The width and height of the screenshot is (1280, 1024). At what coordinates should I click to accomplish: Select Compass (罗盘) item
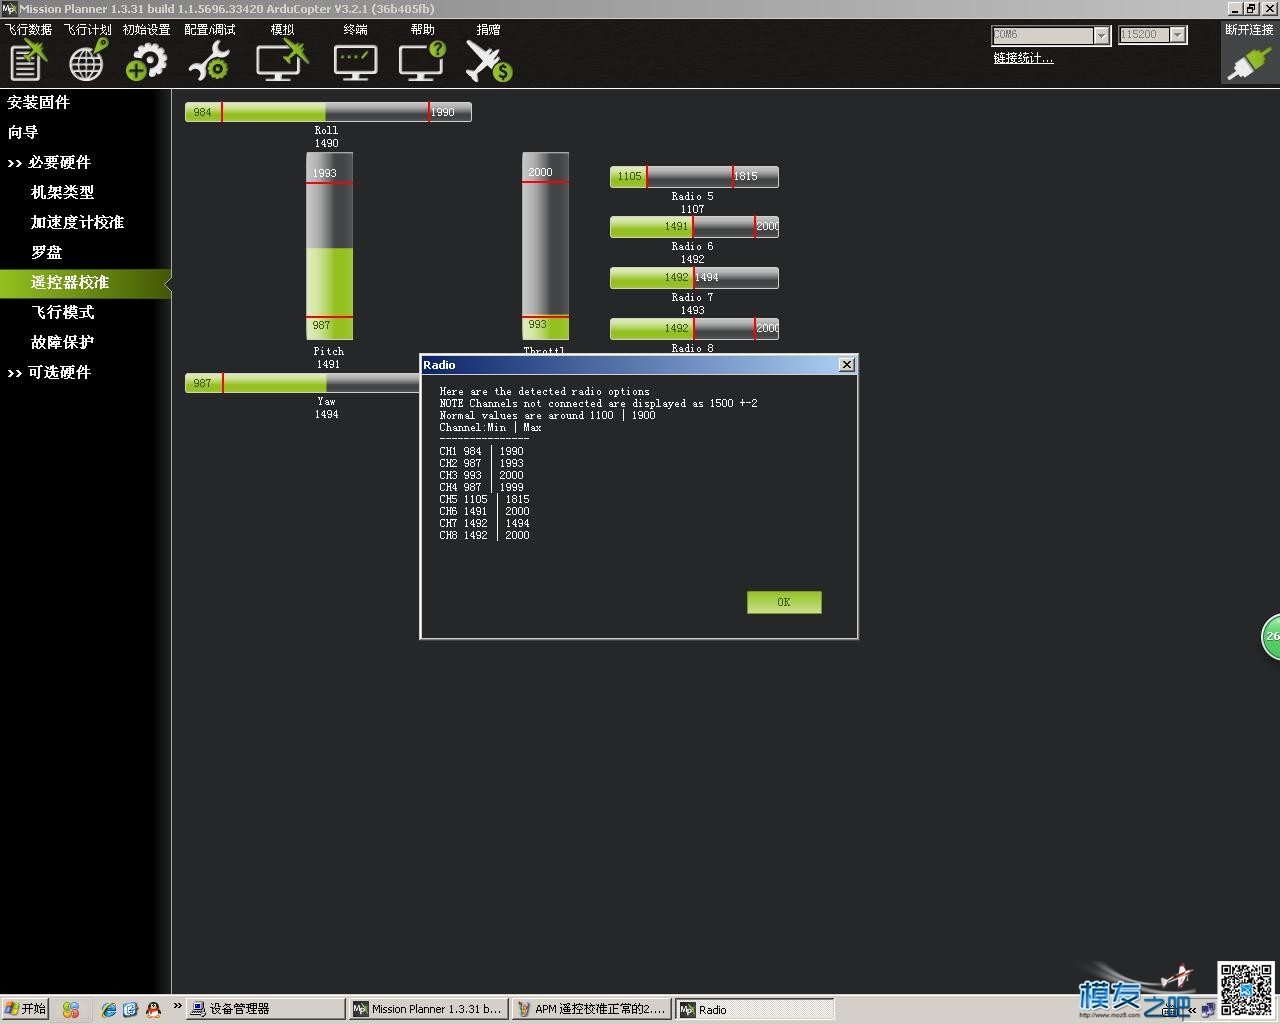pos(46,252)
